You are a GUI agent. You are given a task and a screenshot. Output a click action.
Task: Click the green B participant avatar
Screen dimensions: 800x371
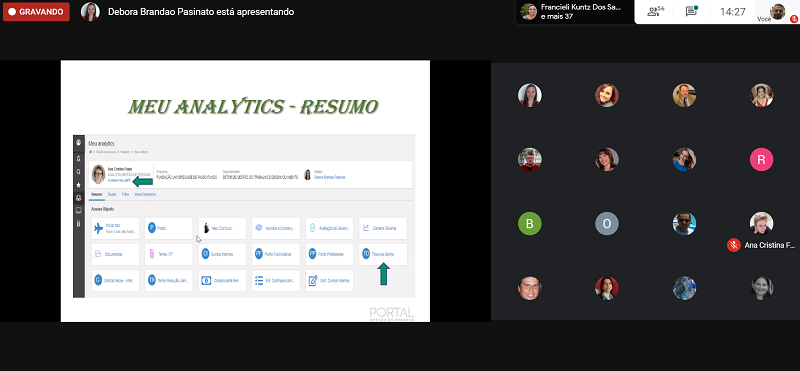point(530,224)
